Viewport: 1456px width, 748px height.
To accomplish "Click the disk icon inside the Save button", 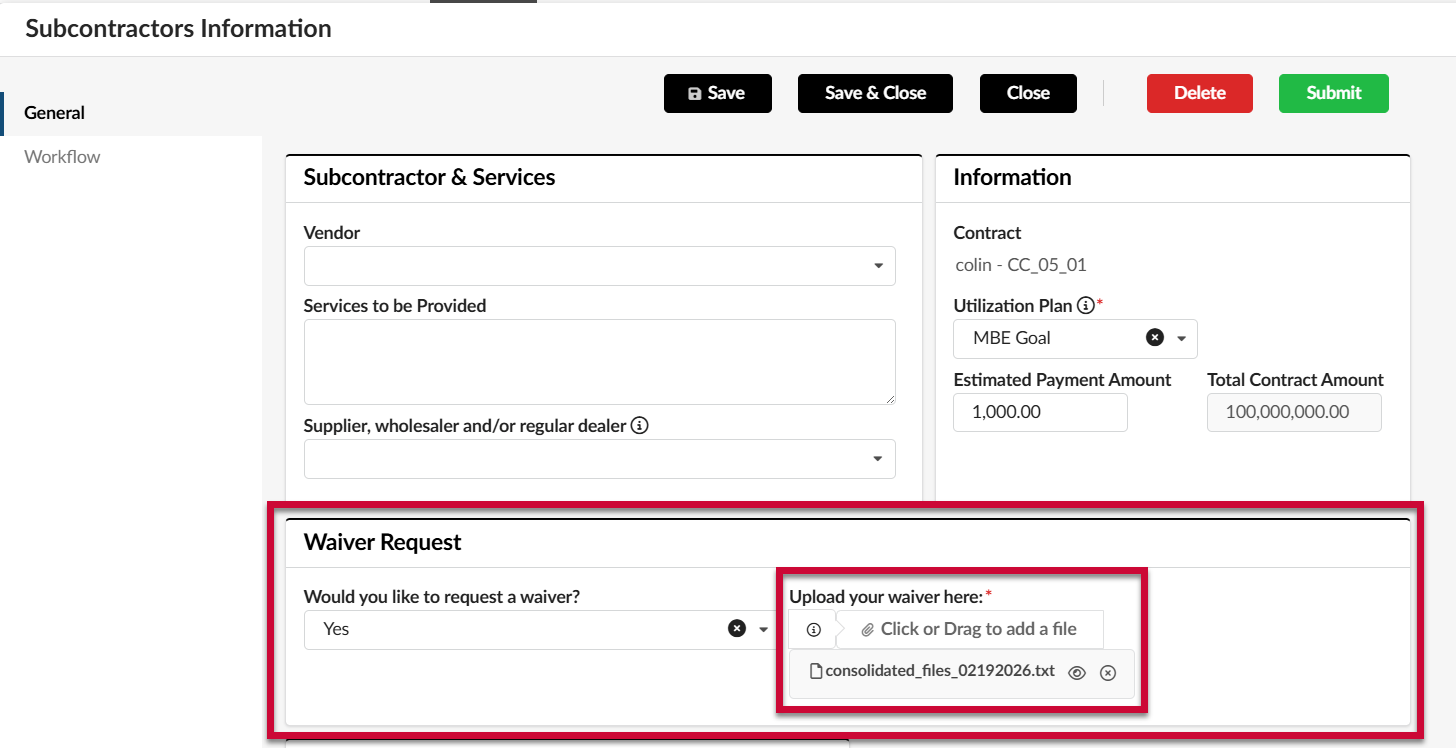I will (x=695, y=93).
